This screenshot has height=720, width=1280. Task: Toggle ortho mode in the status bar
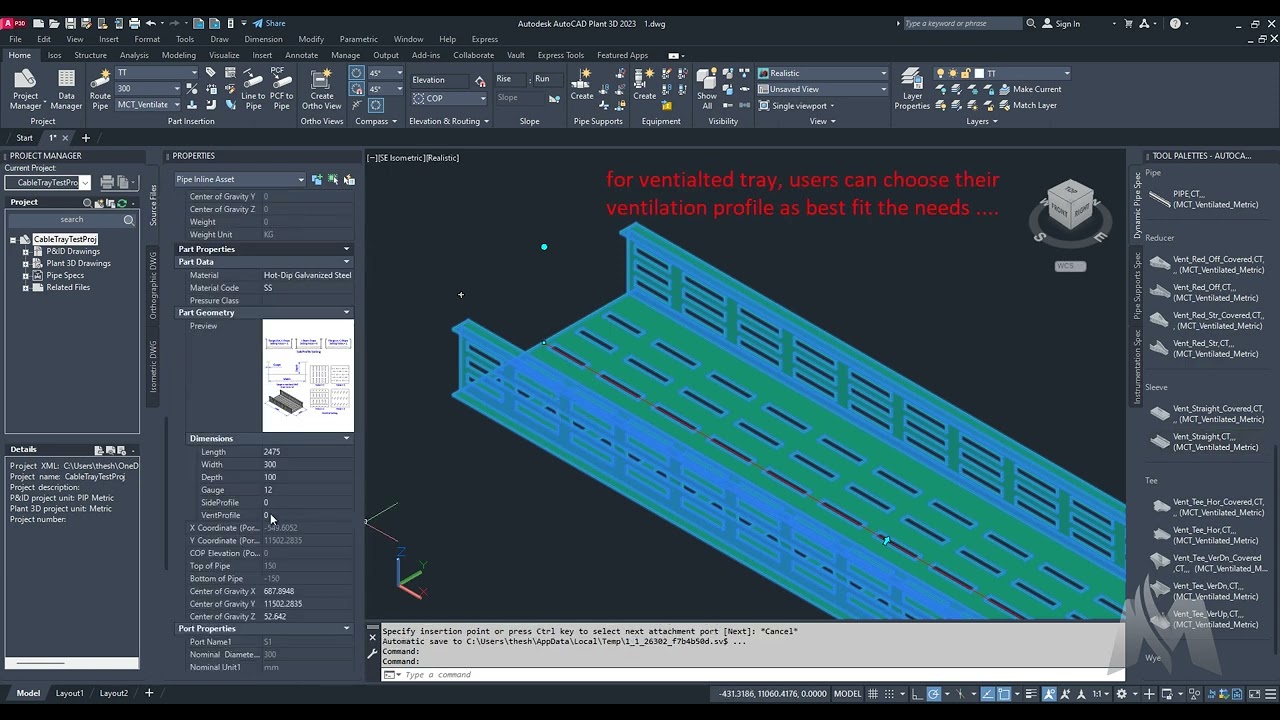(915, 693)
